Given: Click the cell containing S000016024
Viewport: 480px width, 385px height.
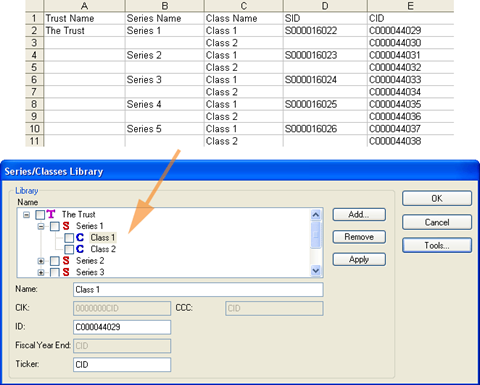Looking at the screenshot, I should tap(325, 80).
